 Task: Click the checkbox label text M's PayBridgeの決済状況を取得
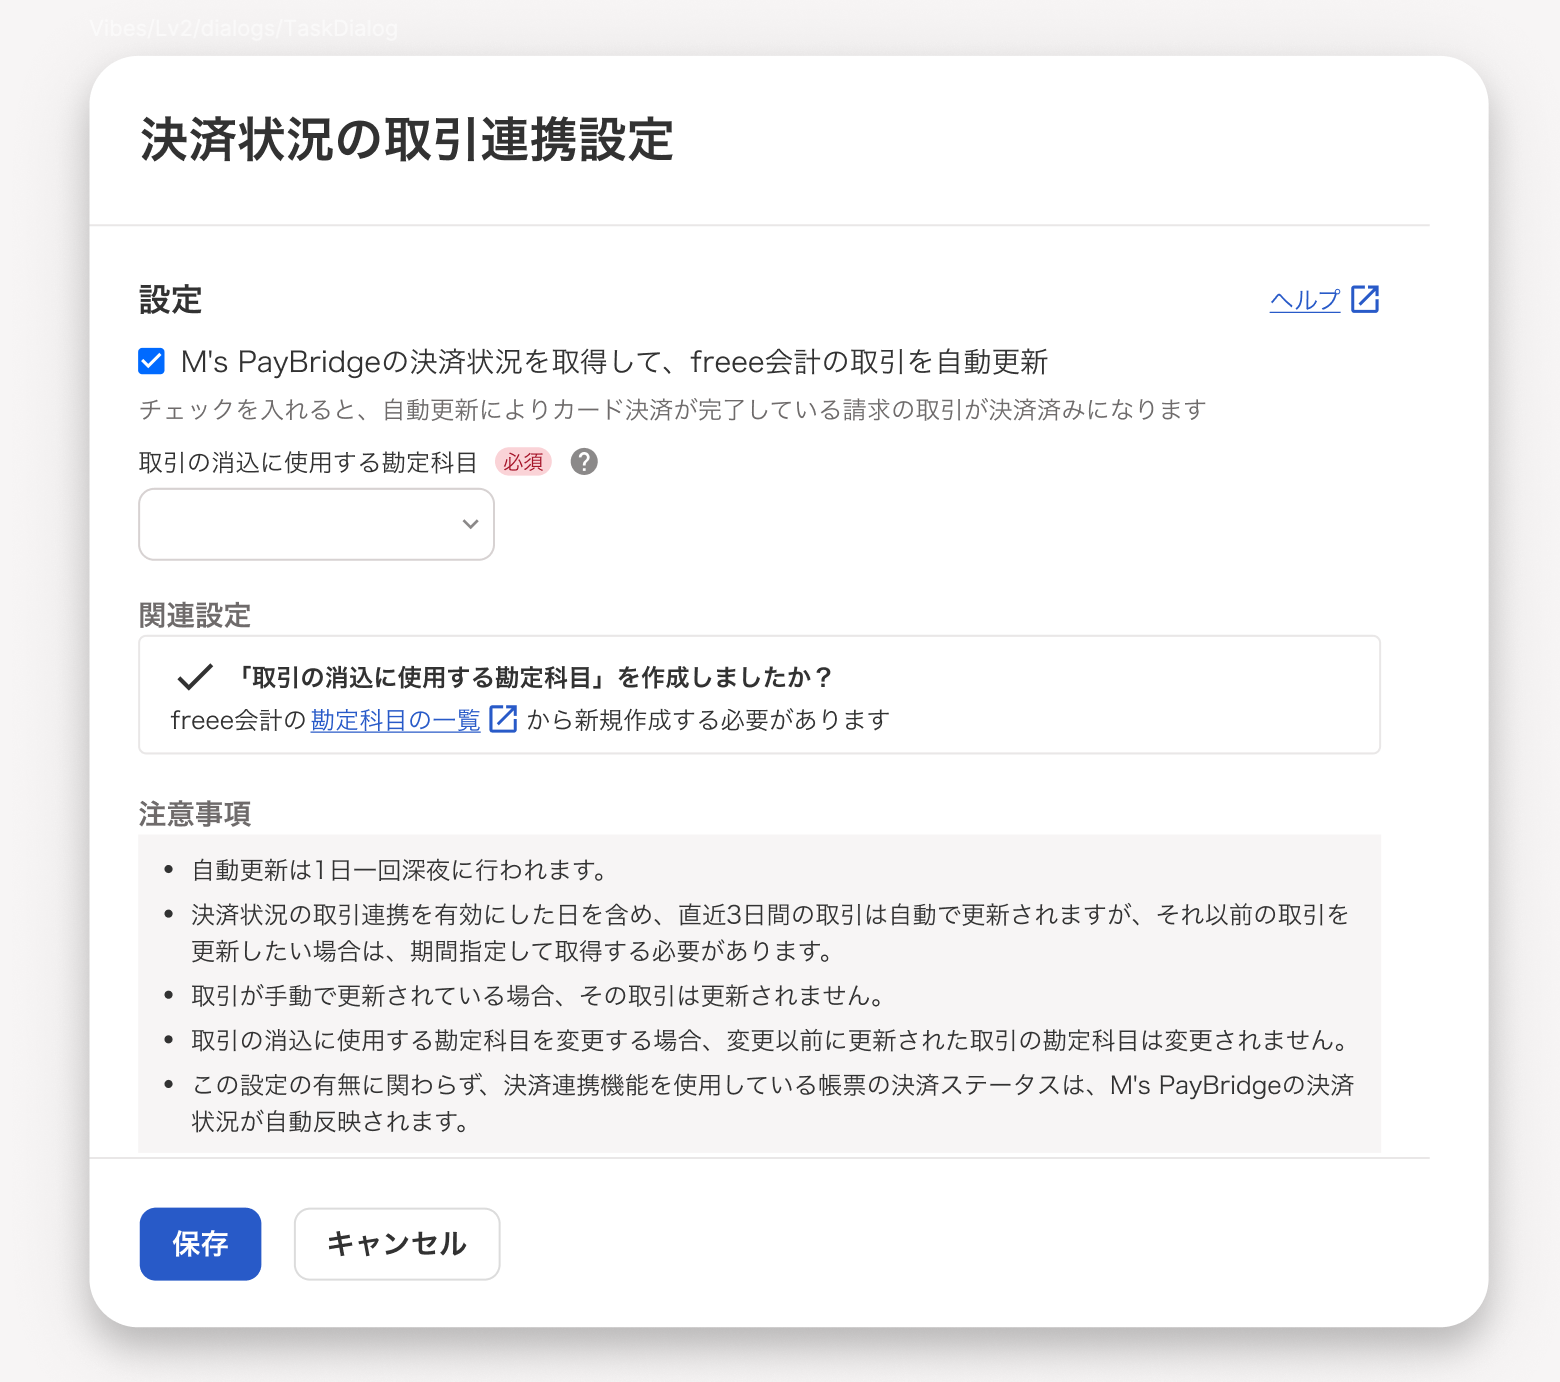614,362
